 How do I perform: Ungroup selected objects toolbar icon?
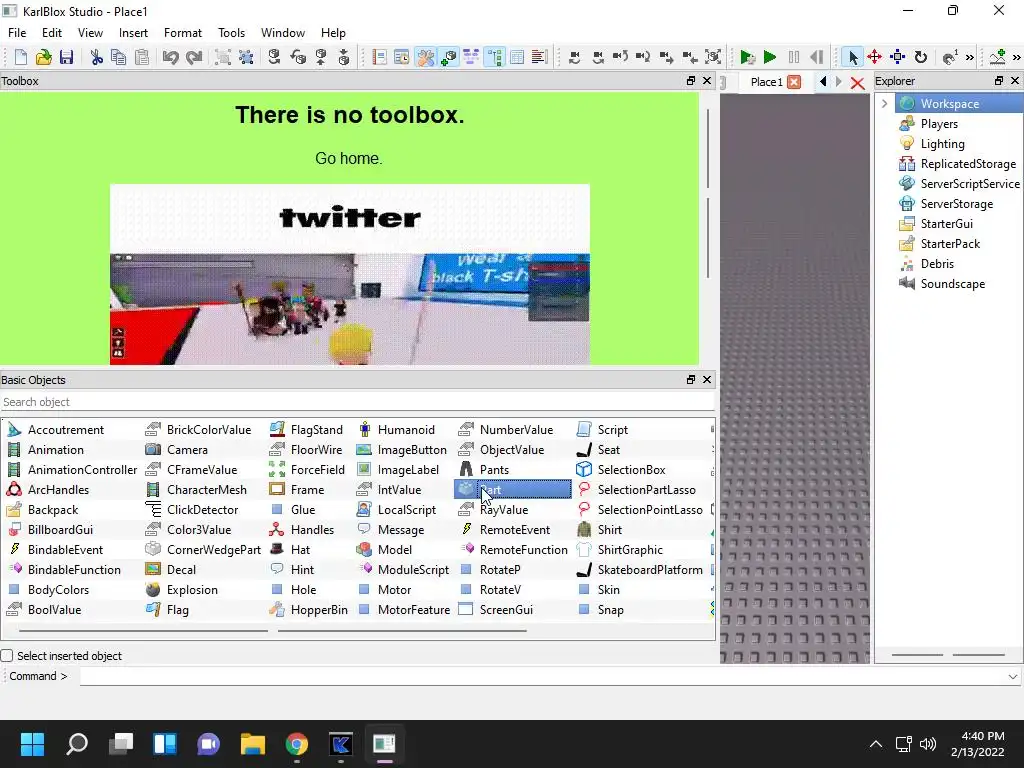coord(246,57)
